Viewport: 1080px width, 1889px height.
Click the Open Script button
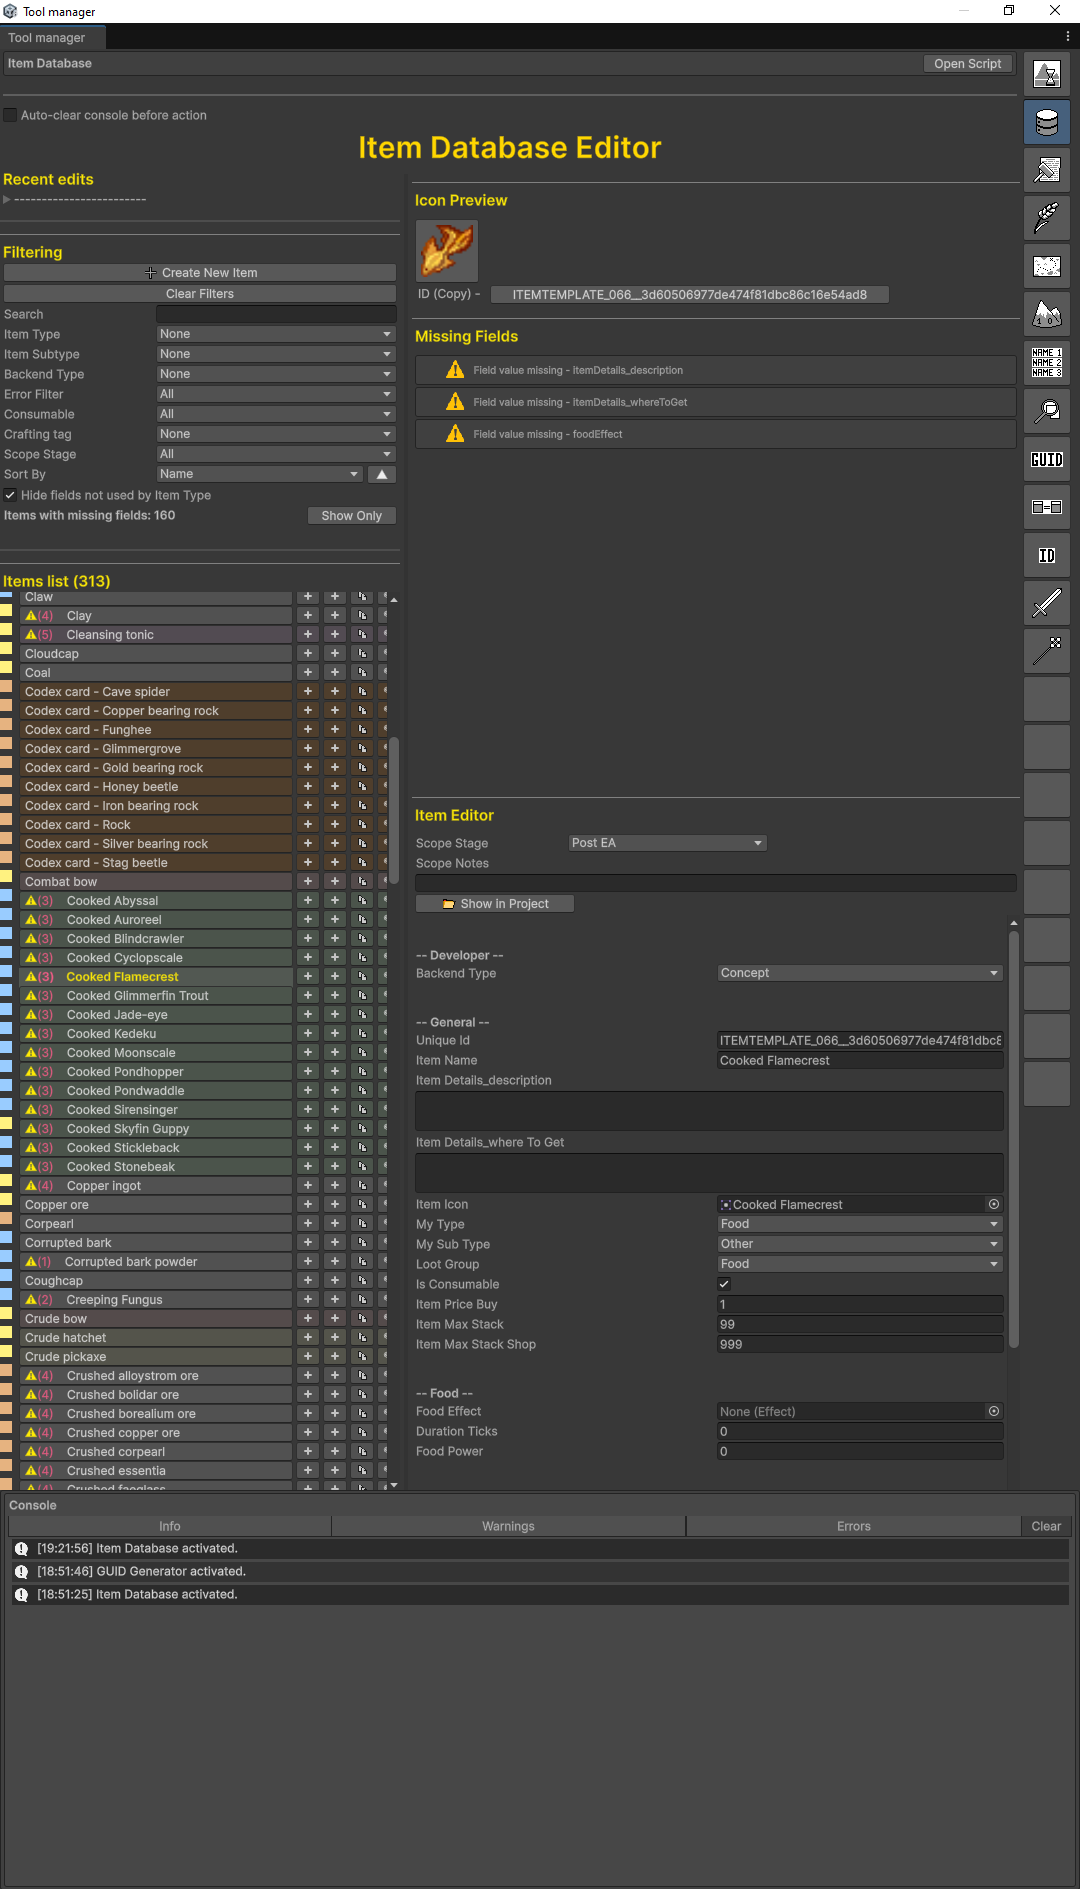pyautogui.click(x=968, y=63)
